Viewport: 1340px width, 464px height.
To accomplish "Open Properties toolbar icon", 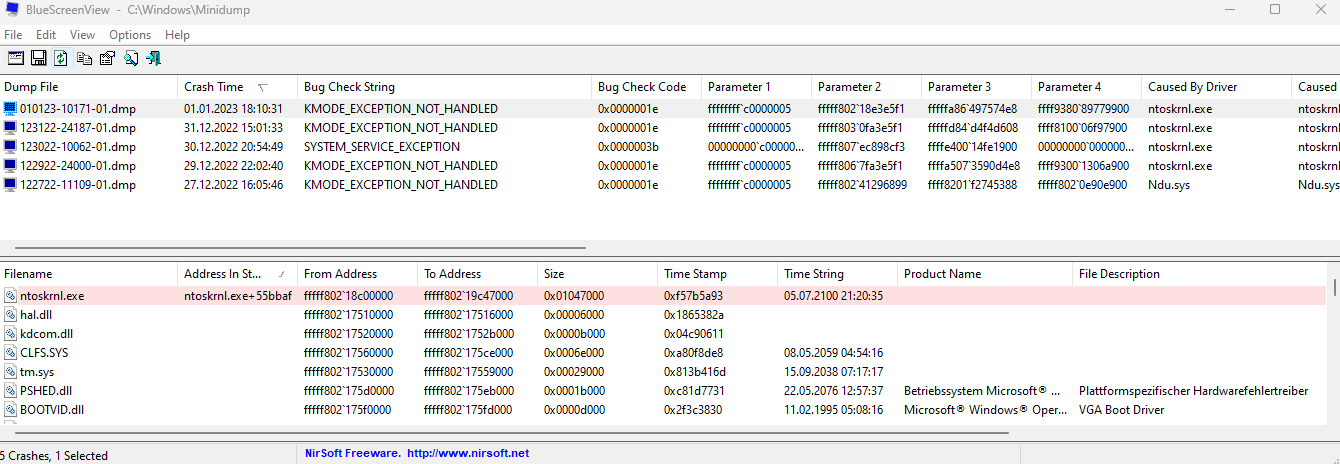I will [107, 58].
